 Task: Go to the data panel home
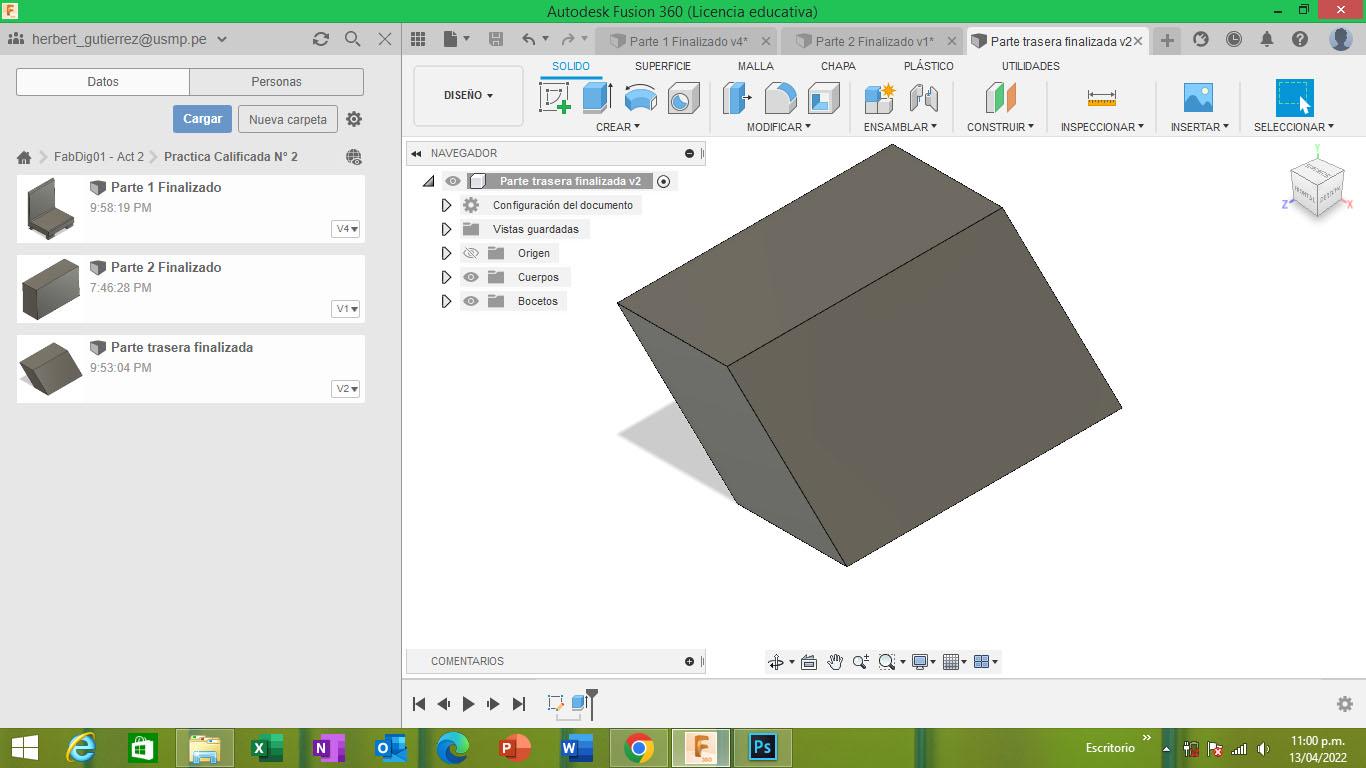click(x=24, y=157)
